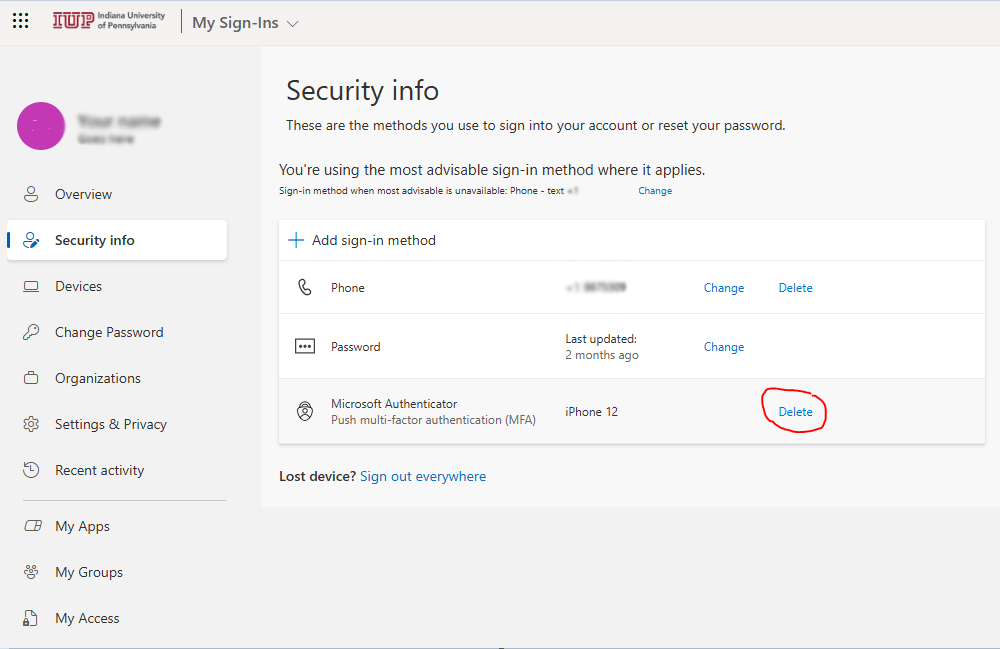Select Security info in sidebar
The image size is (1000, 649).
pyautogui.click(x=94, y=240)
